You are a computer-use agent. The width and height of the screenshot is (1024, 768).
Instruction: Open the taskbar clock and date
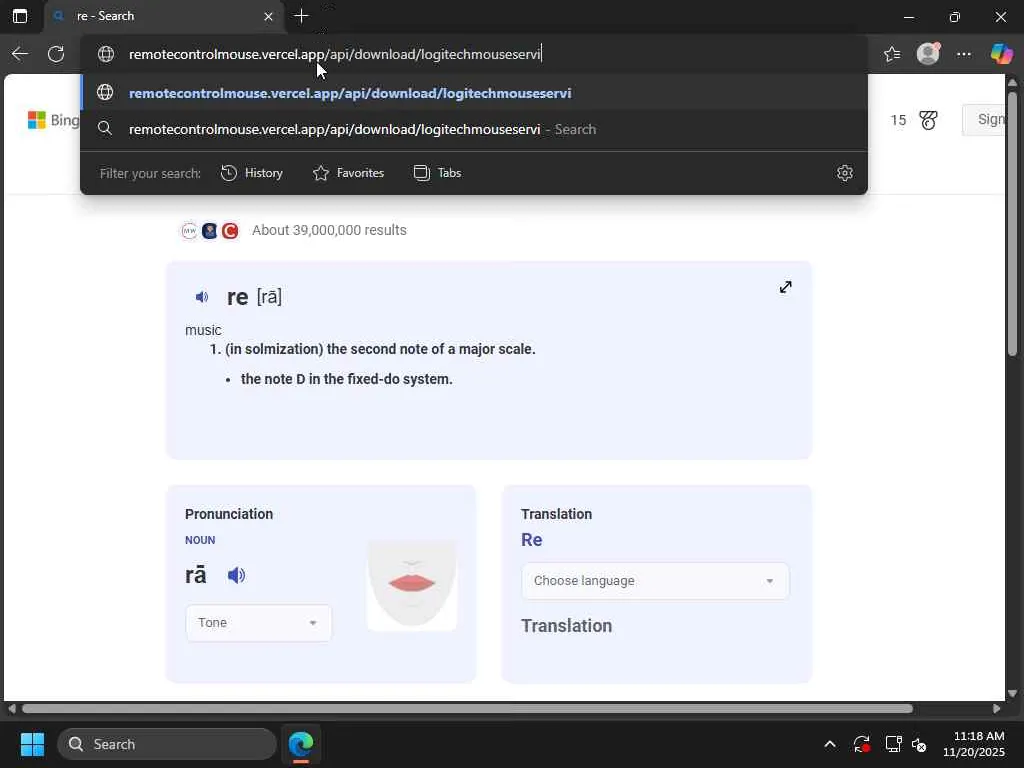click(x=974, y=744)
